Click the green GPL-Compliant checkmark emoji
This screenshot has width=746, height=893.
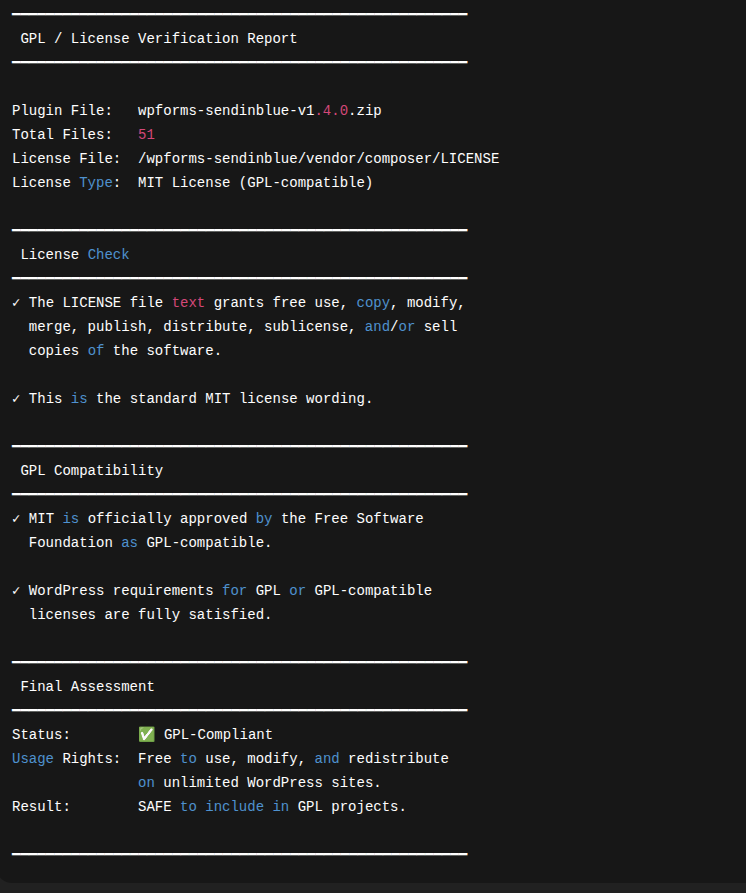pyautogui.click(x=147, y=734)
